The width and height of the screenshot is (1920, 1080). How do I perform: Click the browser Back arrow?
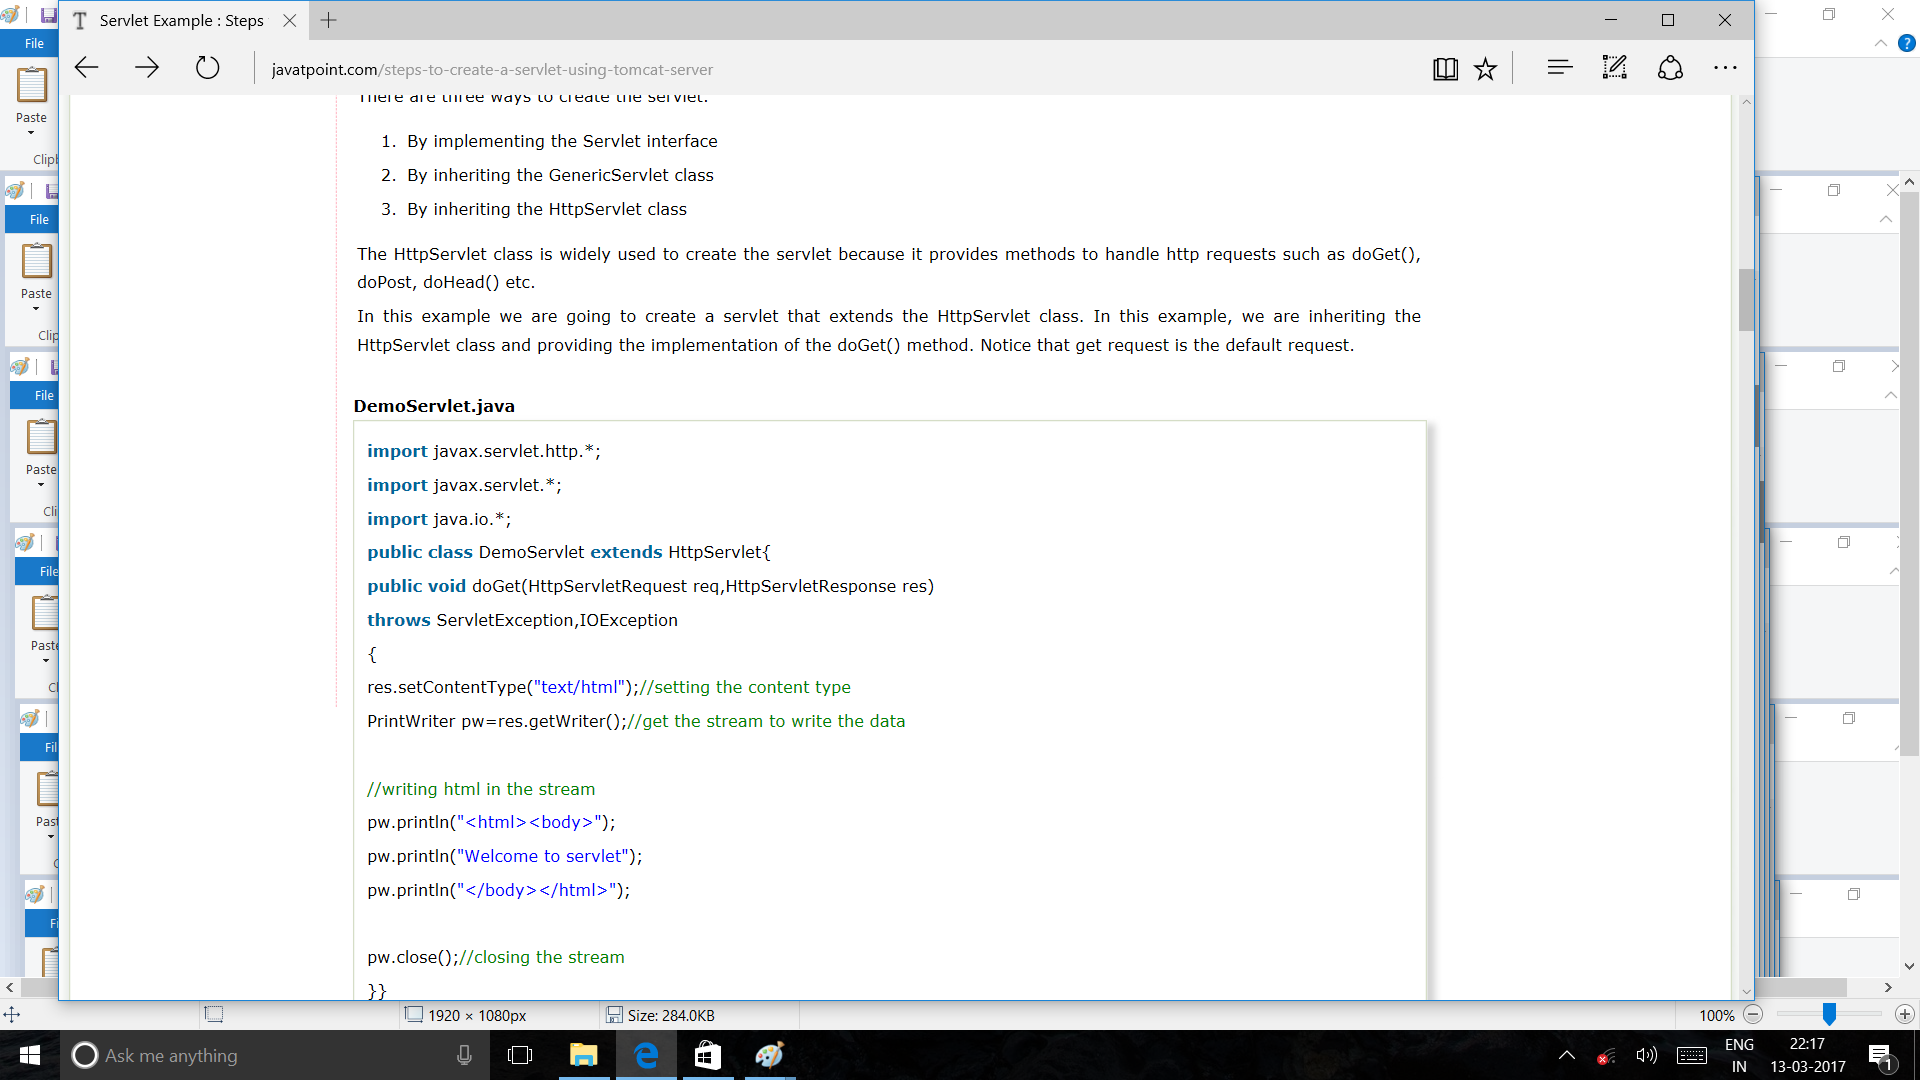(87, 68)
